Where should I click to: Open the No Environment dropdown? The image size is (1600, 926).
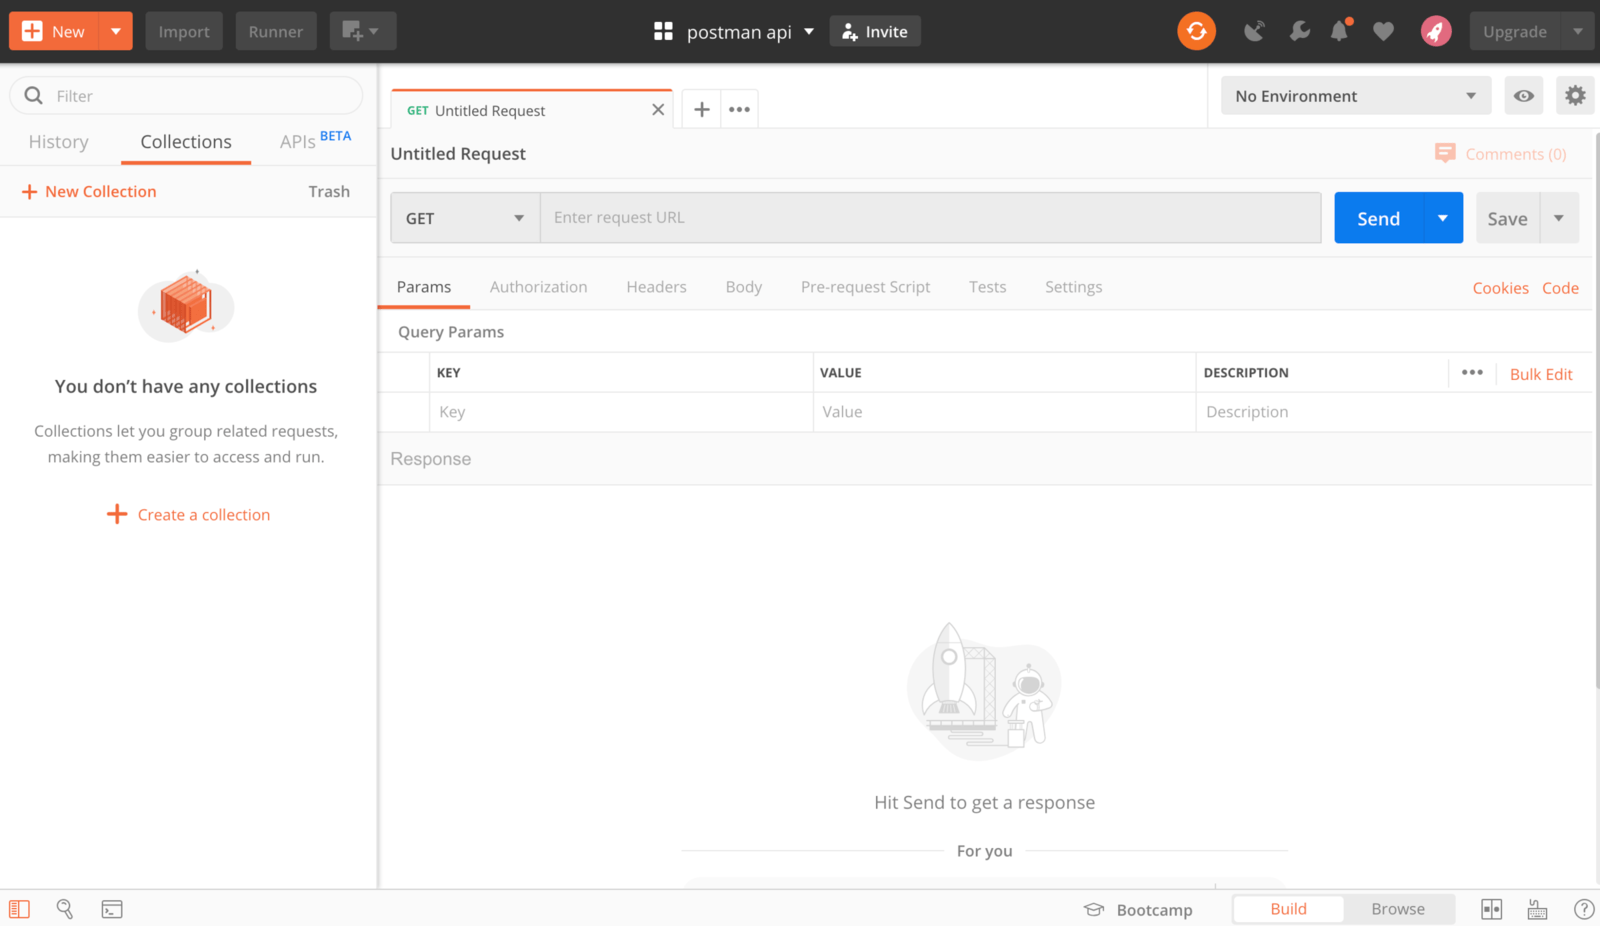point(1355,95)
